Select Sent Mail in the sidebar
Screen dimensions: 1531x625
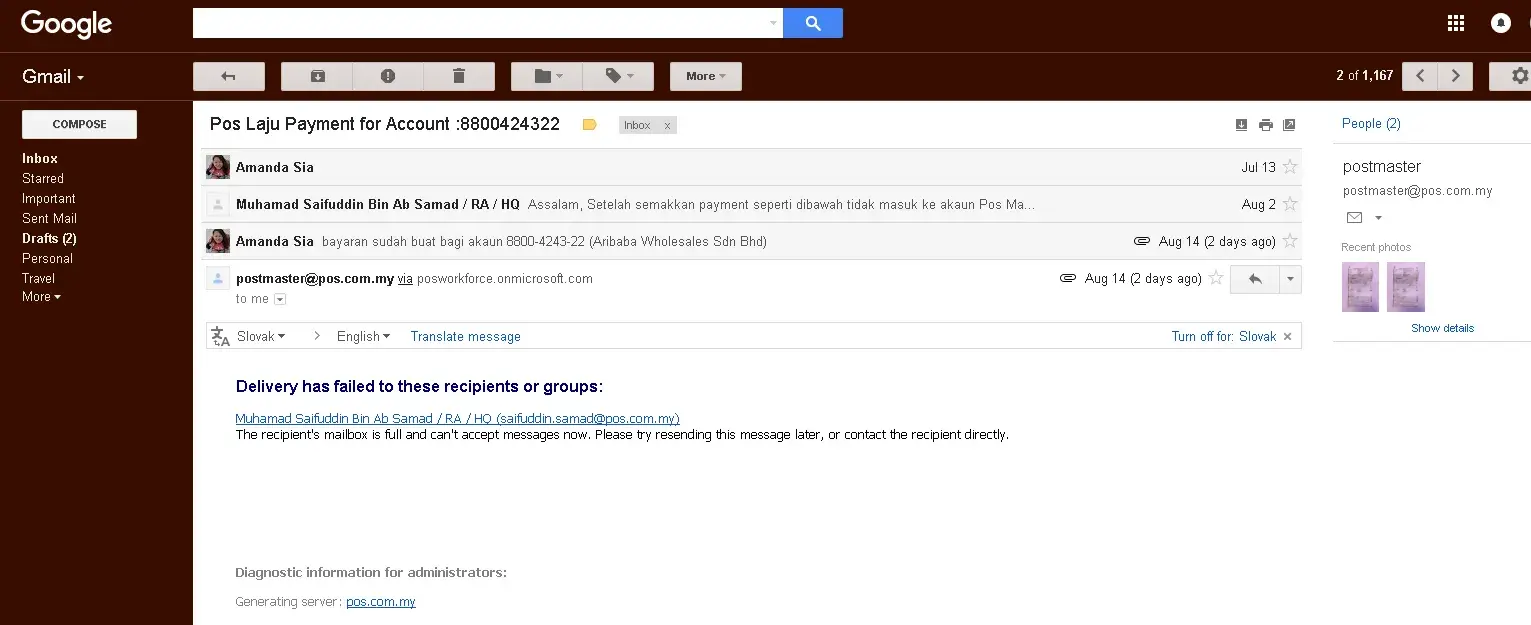click(x=49, y=218)
